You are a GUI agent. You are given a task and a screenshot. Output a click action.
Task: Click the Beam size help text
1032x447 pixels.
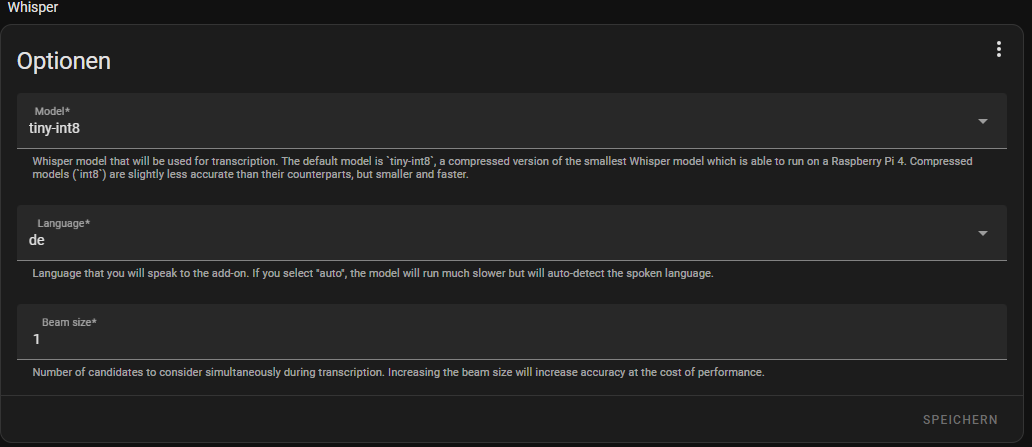(398, 372)
